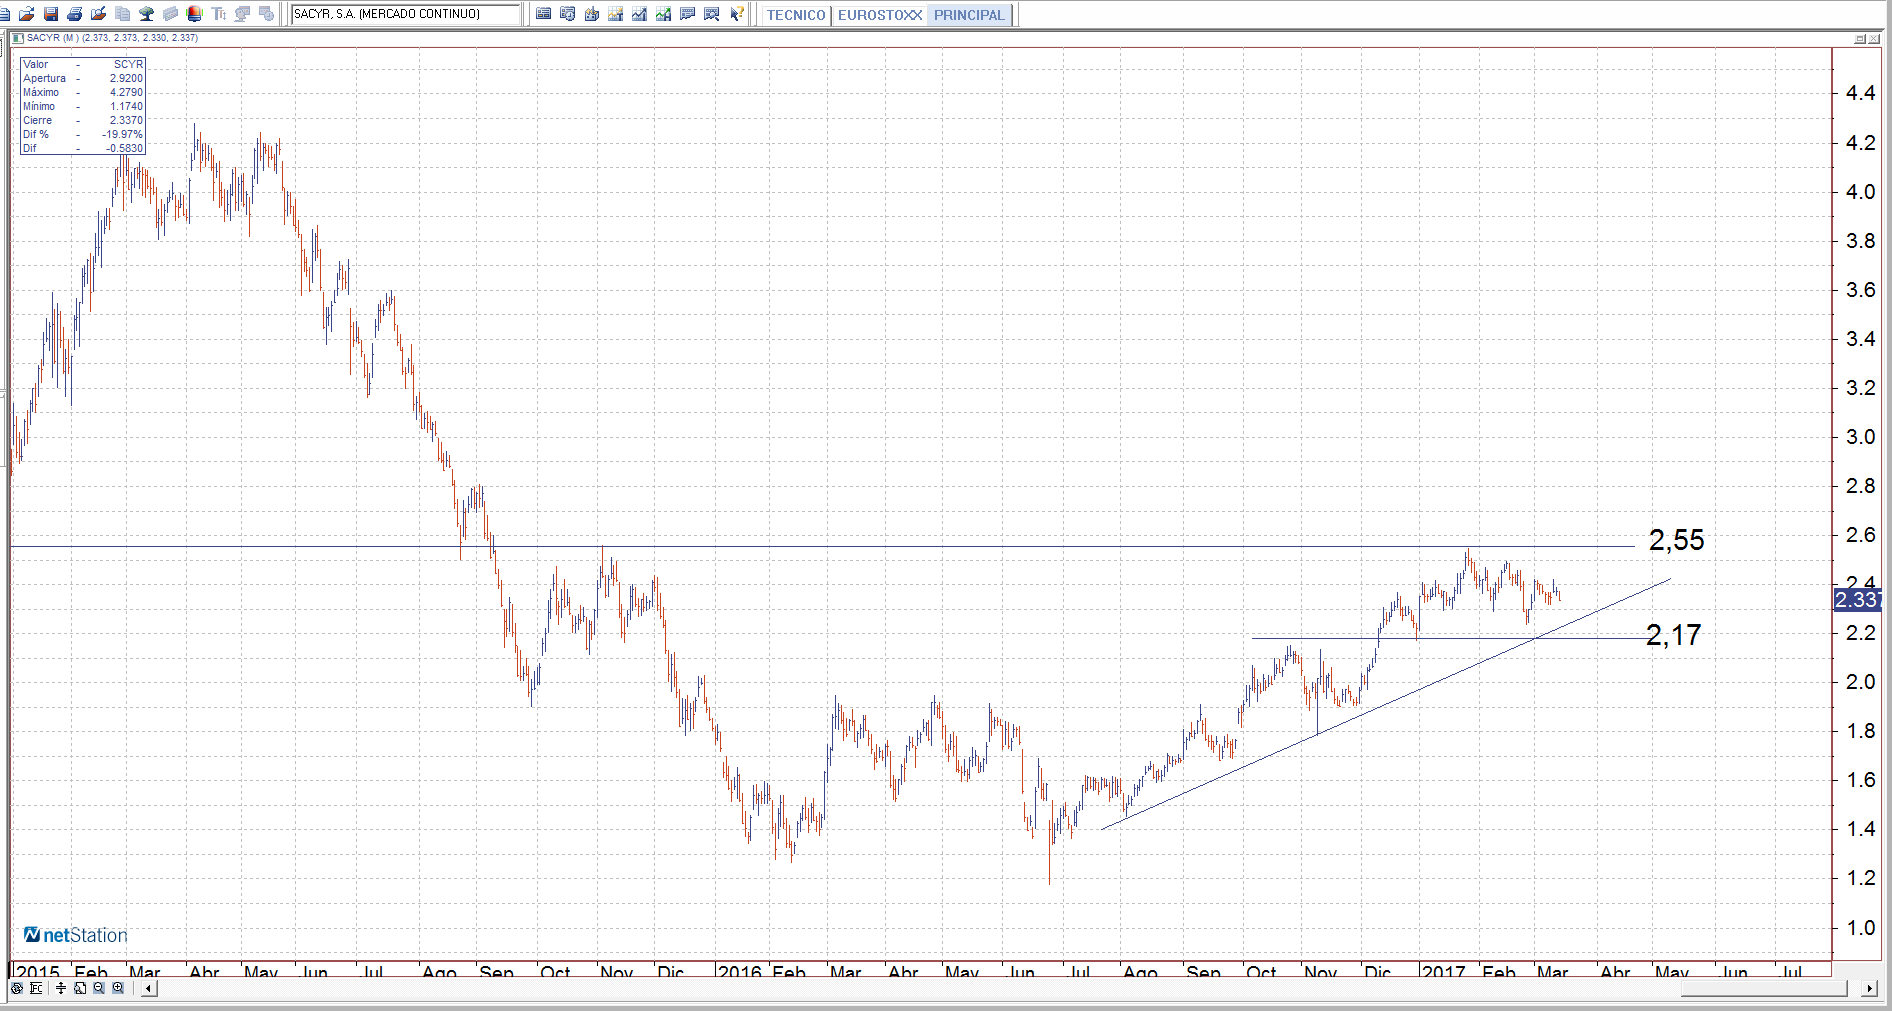This screenshot has width=1892, height=1011.
Task: Click the scroll right arrow at bottom right
Action: tap(1869, 989)
